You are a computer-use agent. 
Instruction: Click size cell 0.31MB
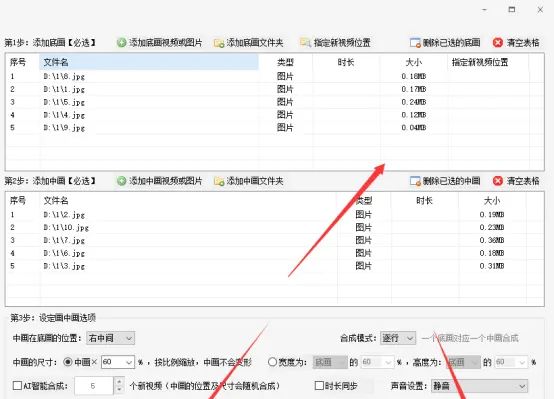pos(492,266)
